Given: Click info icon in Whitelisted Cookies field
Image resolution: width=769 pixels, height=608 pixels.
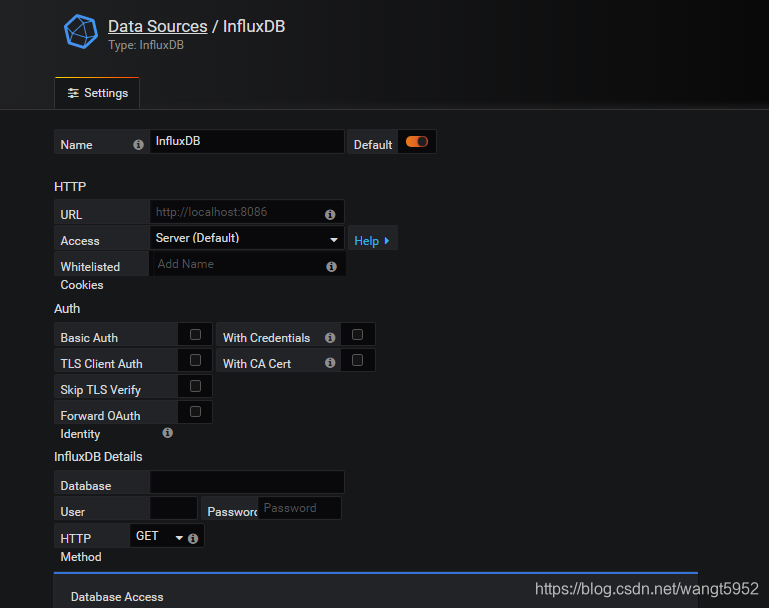Looking at the screenshot, I should click(332, 266).
